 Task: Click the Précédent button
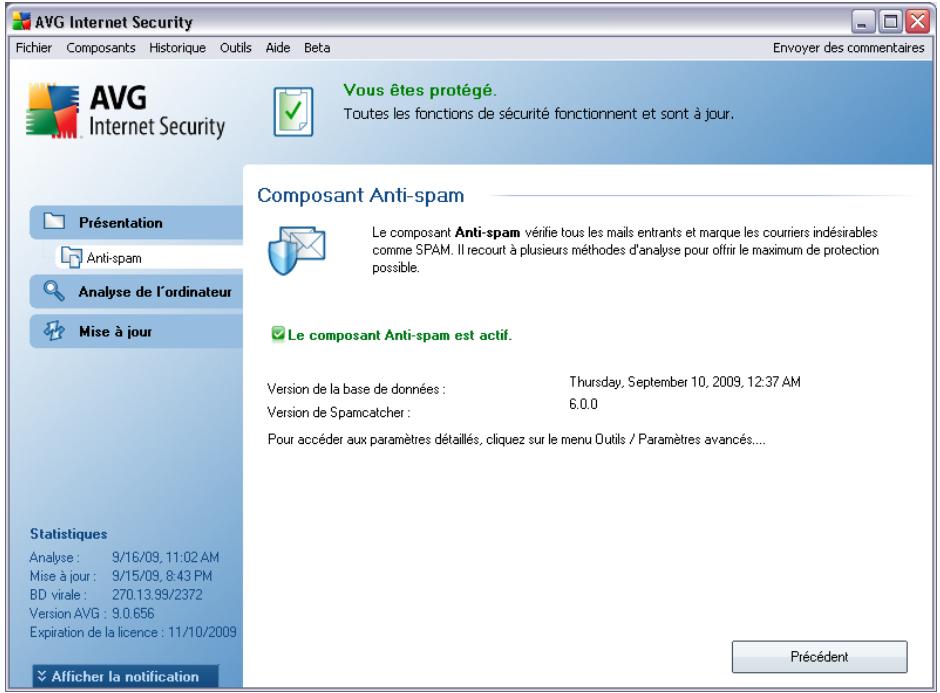pos(819,657)
